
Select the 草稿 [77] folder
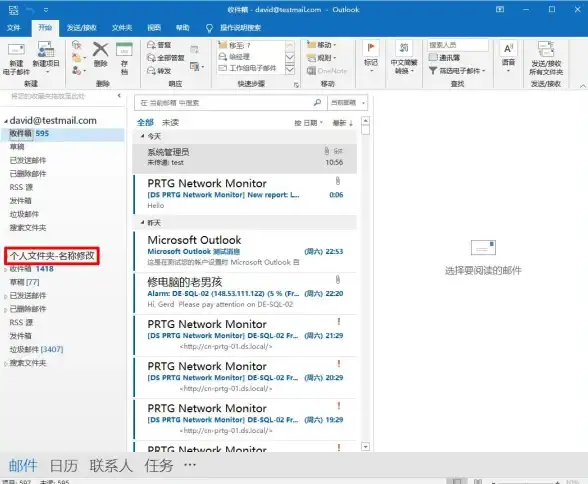(24, 282)
